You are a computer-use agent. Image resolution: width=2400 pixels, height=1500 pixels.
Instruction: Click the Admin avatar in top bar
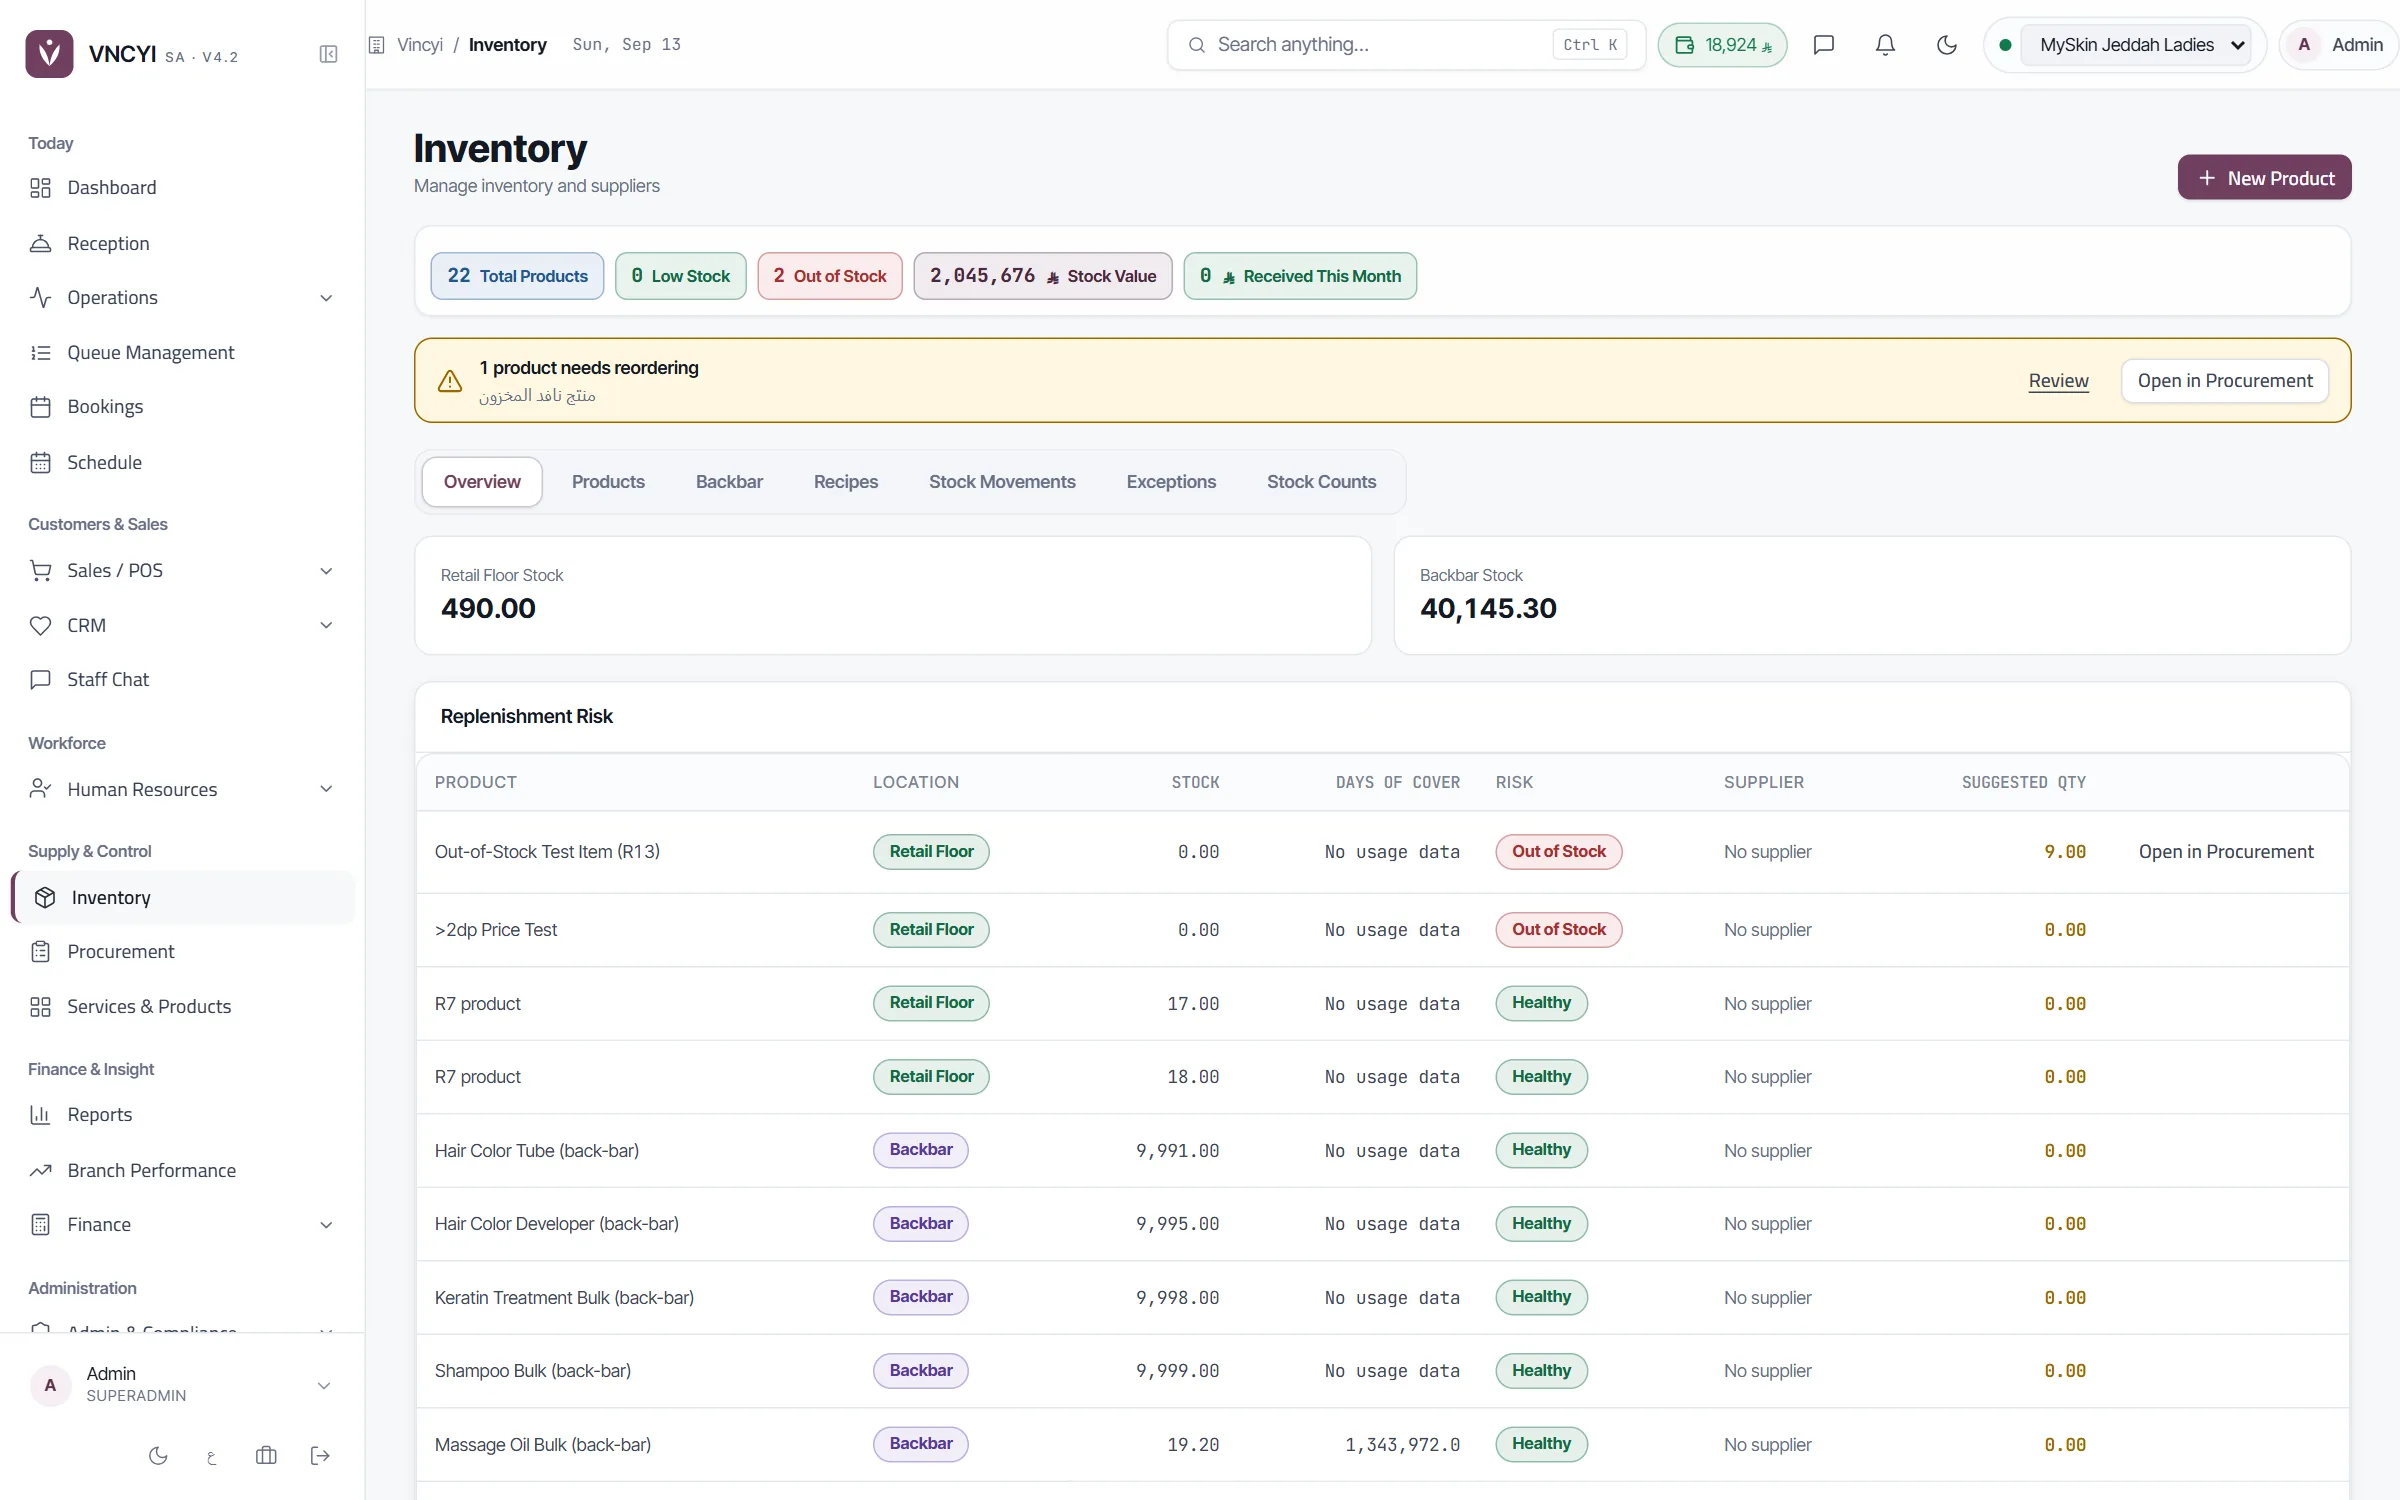click(2304, 45)
